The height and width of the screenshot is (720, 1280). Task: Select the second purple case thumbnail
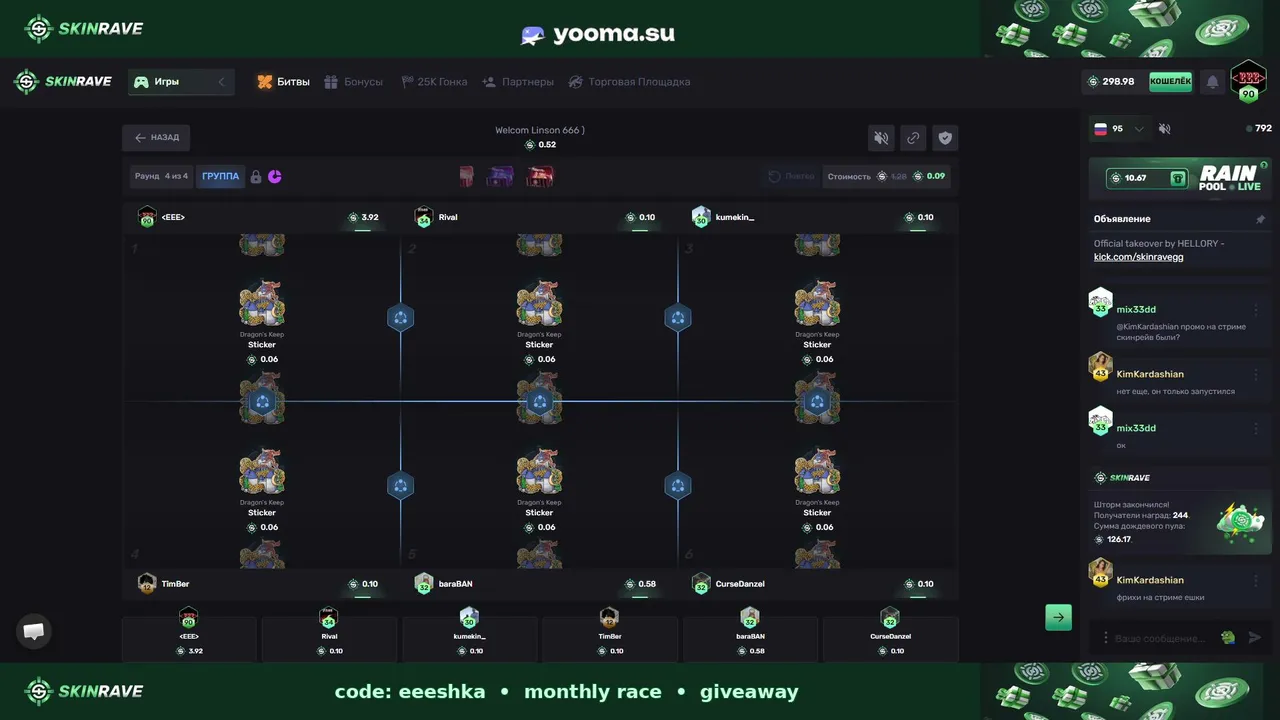click(500, 177)
